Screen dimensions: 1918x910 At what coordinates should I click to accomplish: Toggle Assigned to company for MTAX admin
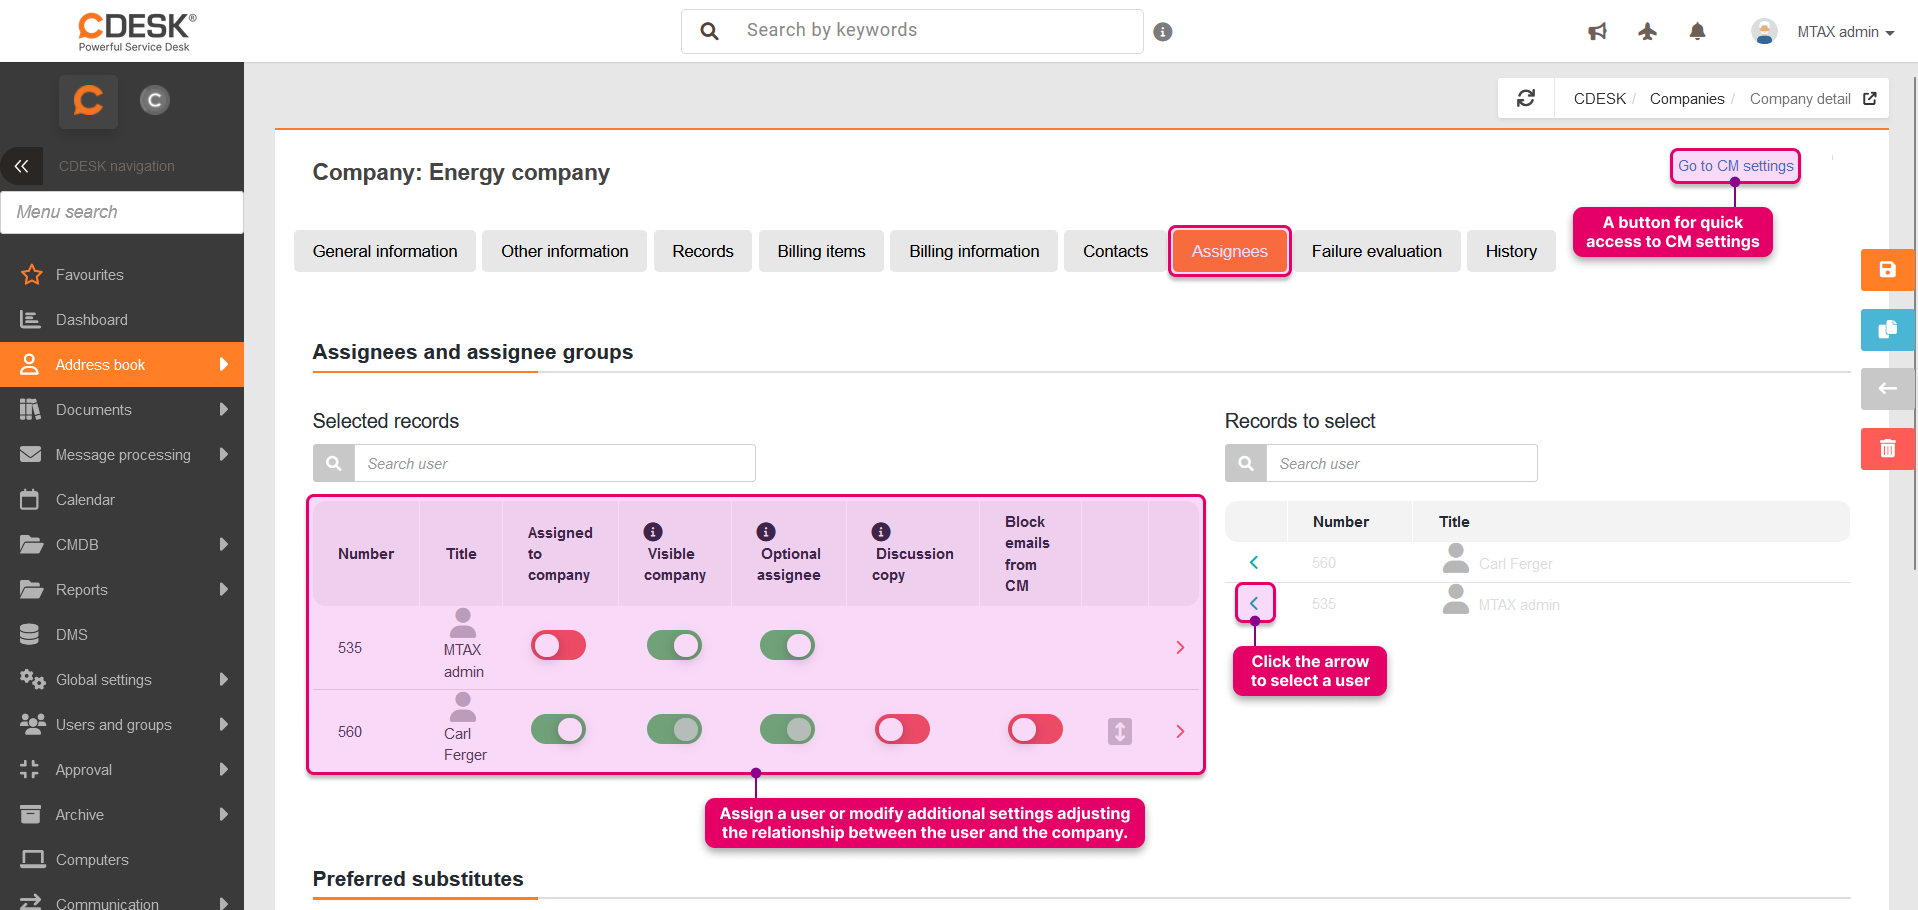point(558,646)
